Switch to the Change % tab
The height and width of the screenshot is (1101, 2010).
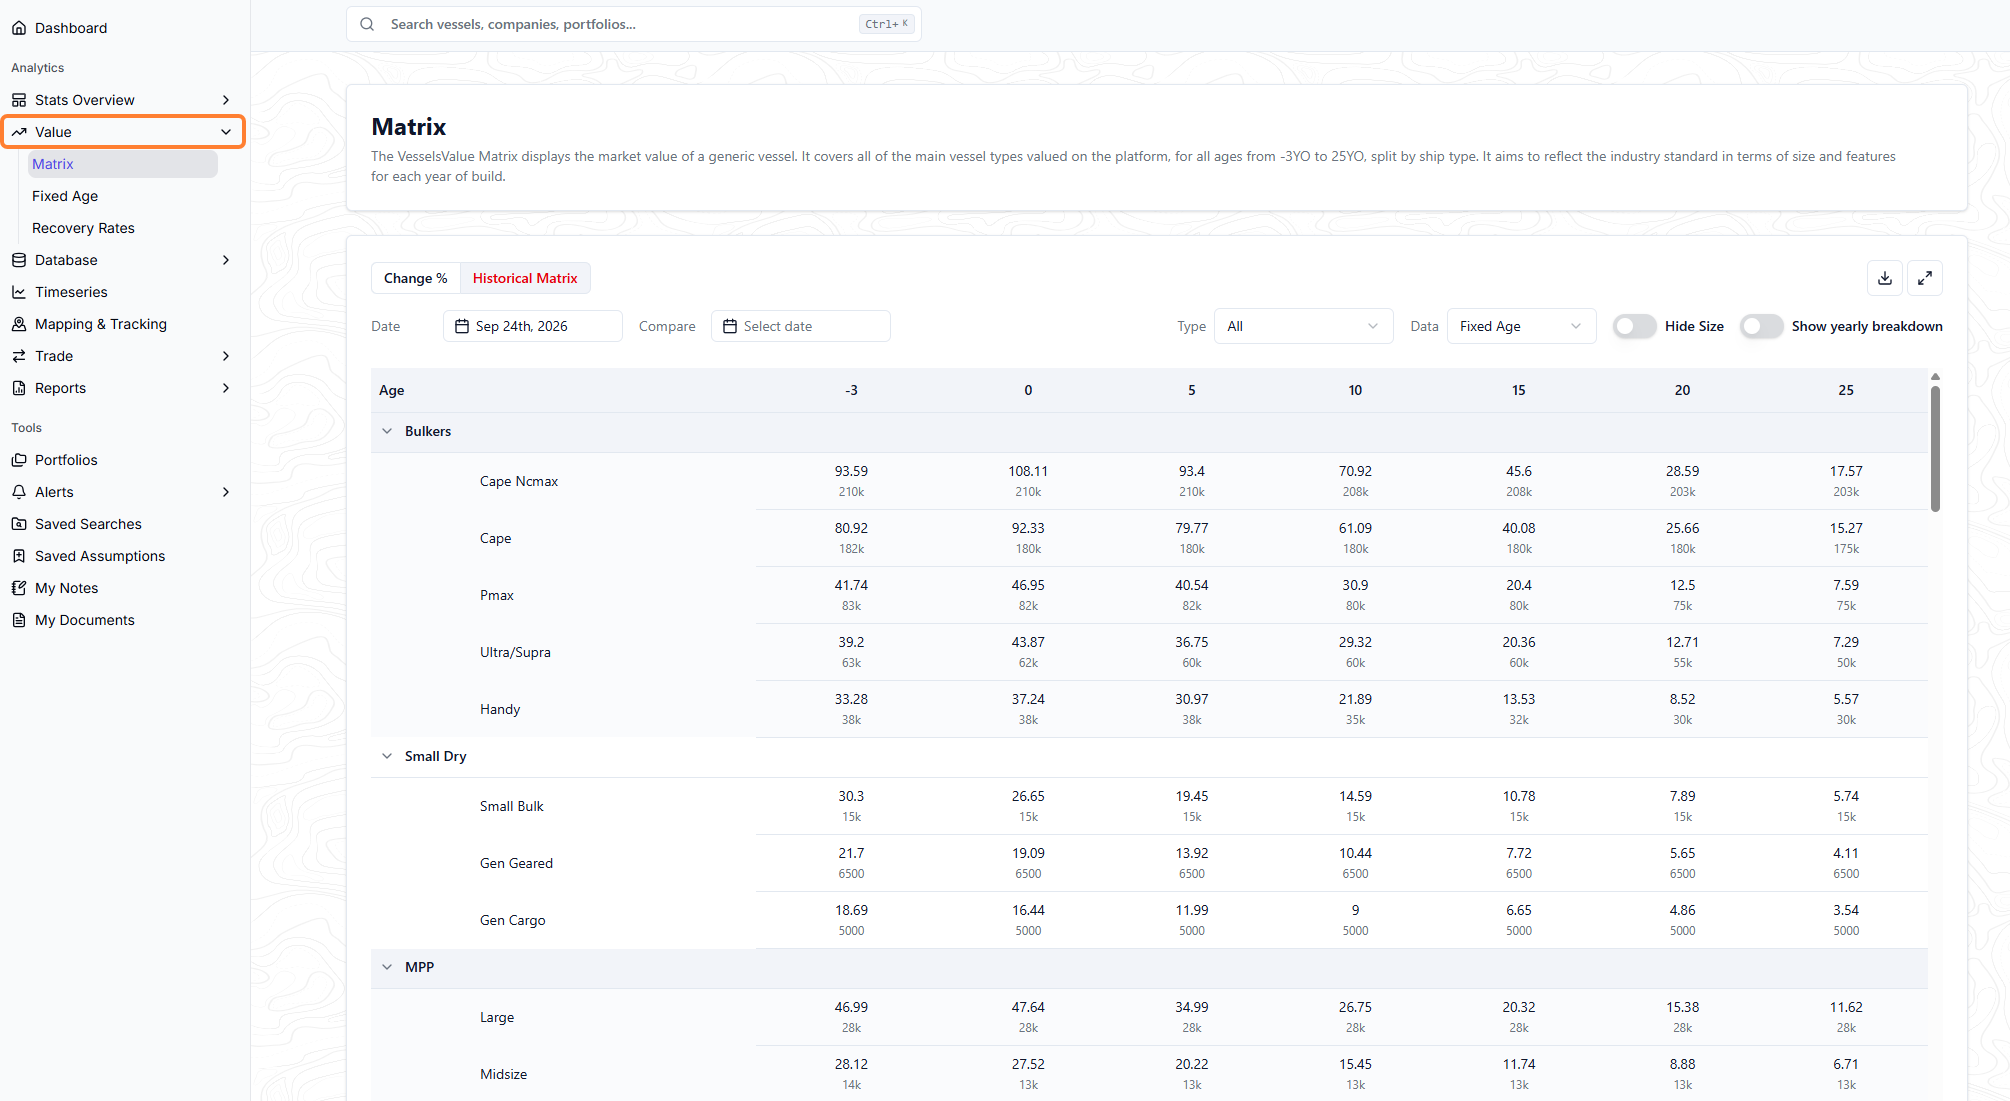[416, 278]
